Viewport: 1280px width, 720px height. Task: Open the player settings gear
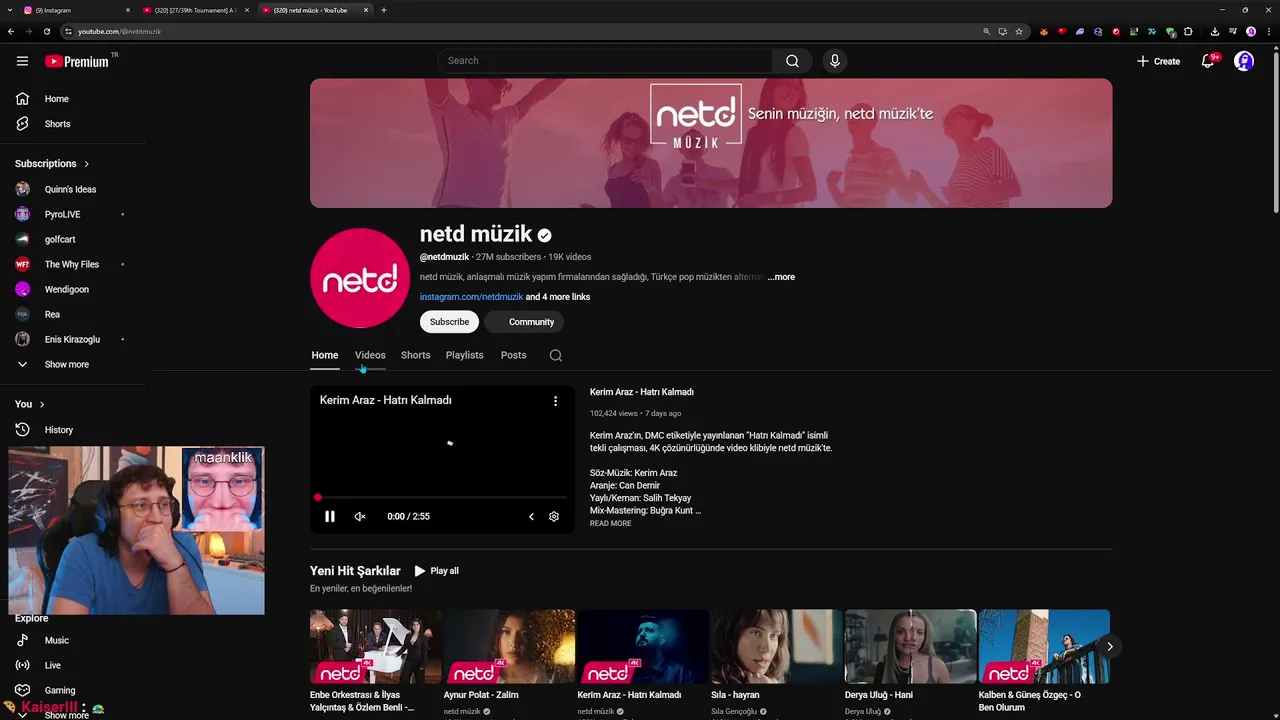(554, 517)
